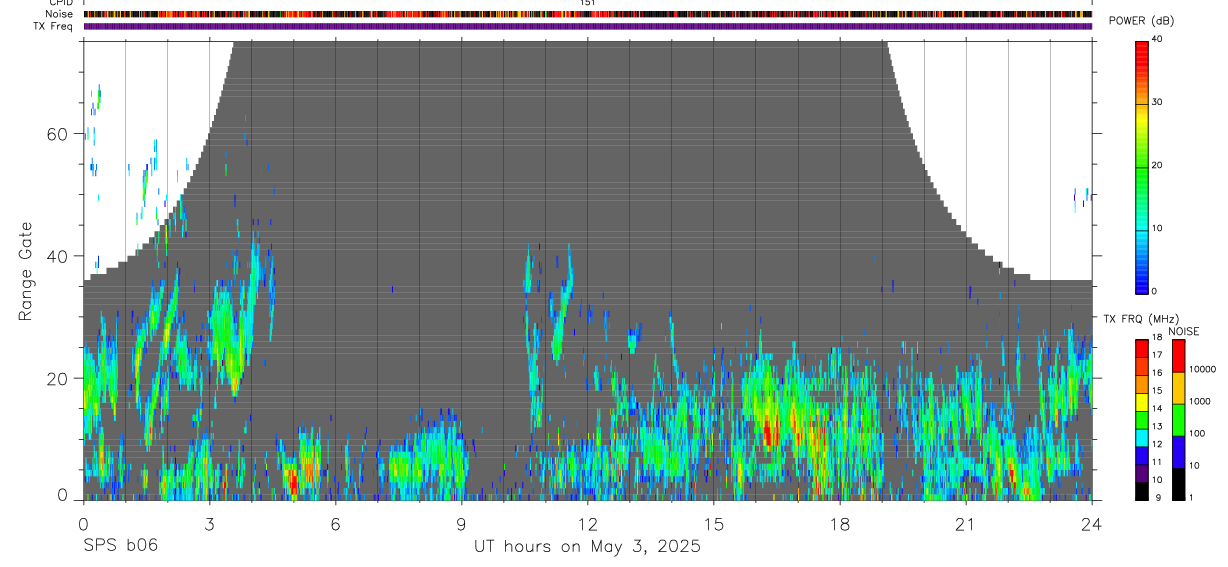Click the blue 10 noise swatch
Viewport: 1228px width, 567px height.
click(x=1177, y=452)
